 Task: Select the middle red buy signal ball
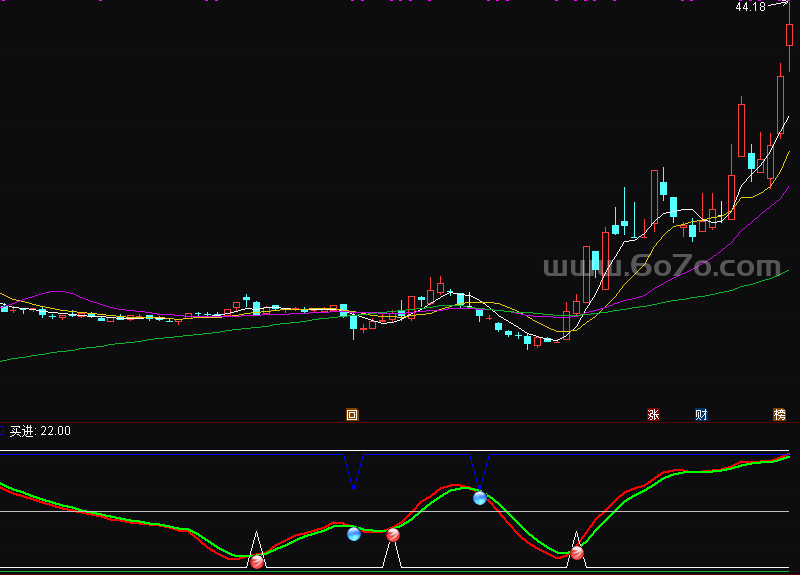pyautogui.click(x=393, y=535)
